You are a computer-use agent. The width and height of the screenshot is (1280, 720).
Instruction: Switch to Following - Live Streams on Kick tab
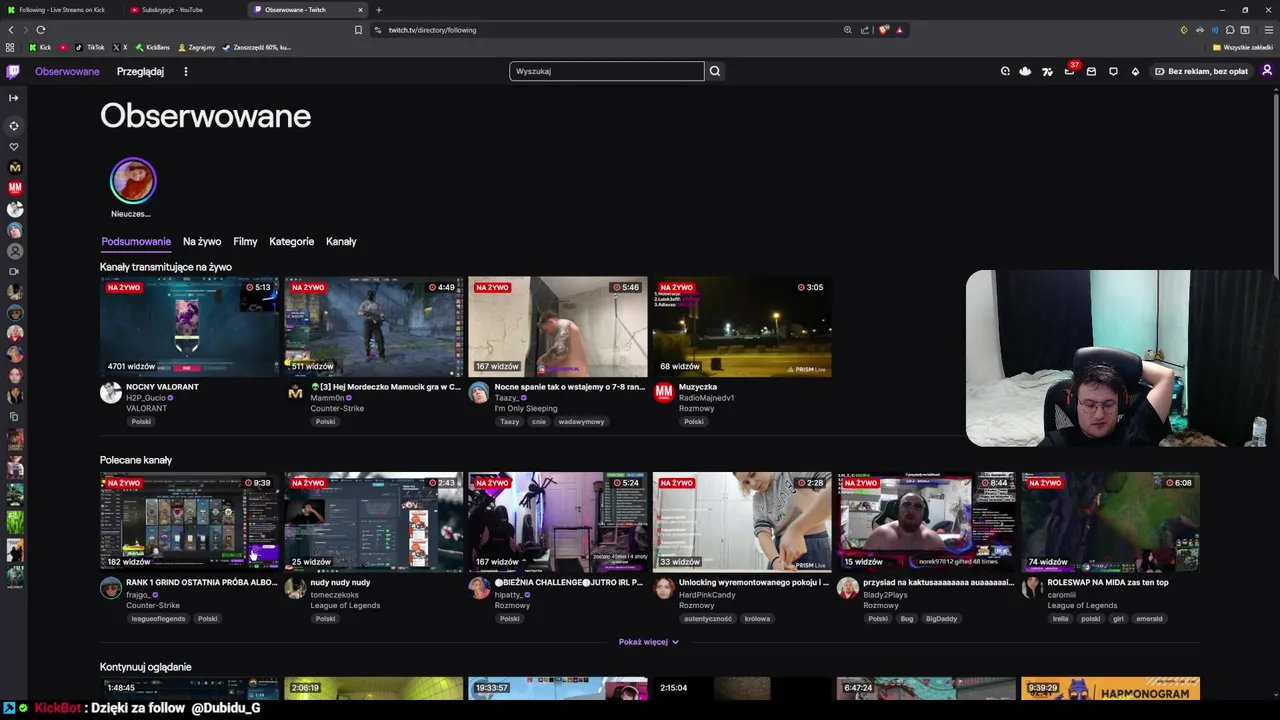coord(61,10)
